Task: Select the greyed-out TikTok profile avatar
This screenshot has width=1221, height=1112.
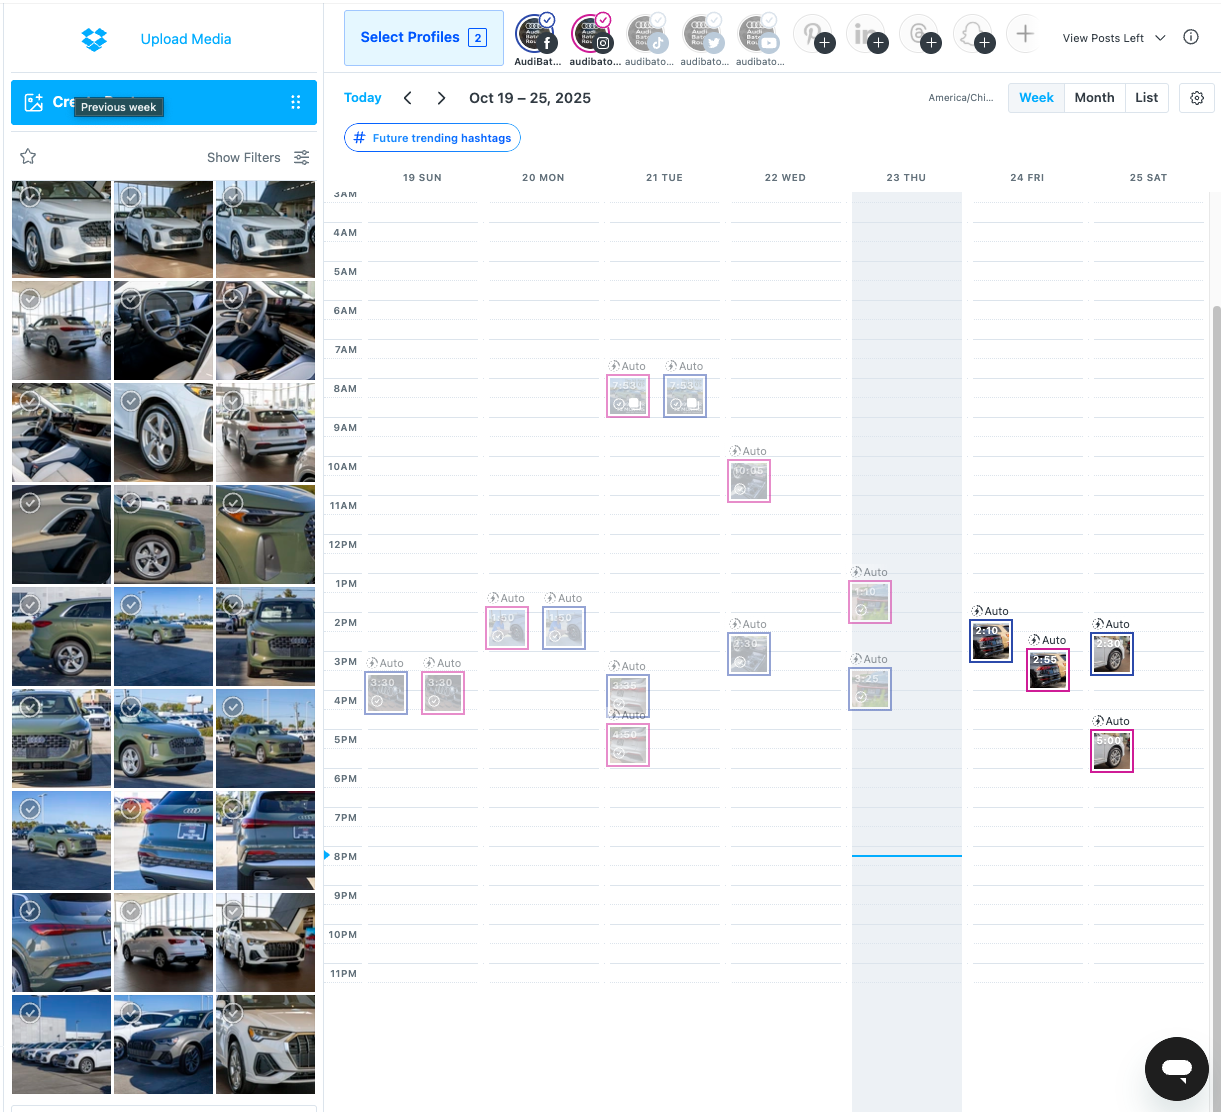Action: (x=647, y=34)
